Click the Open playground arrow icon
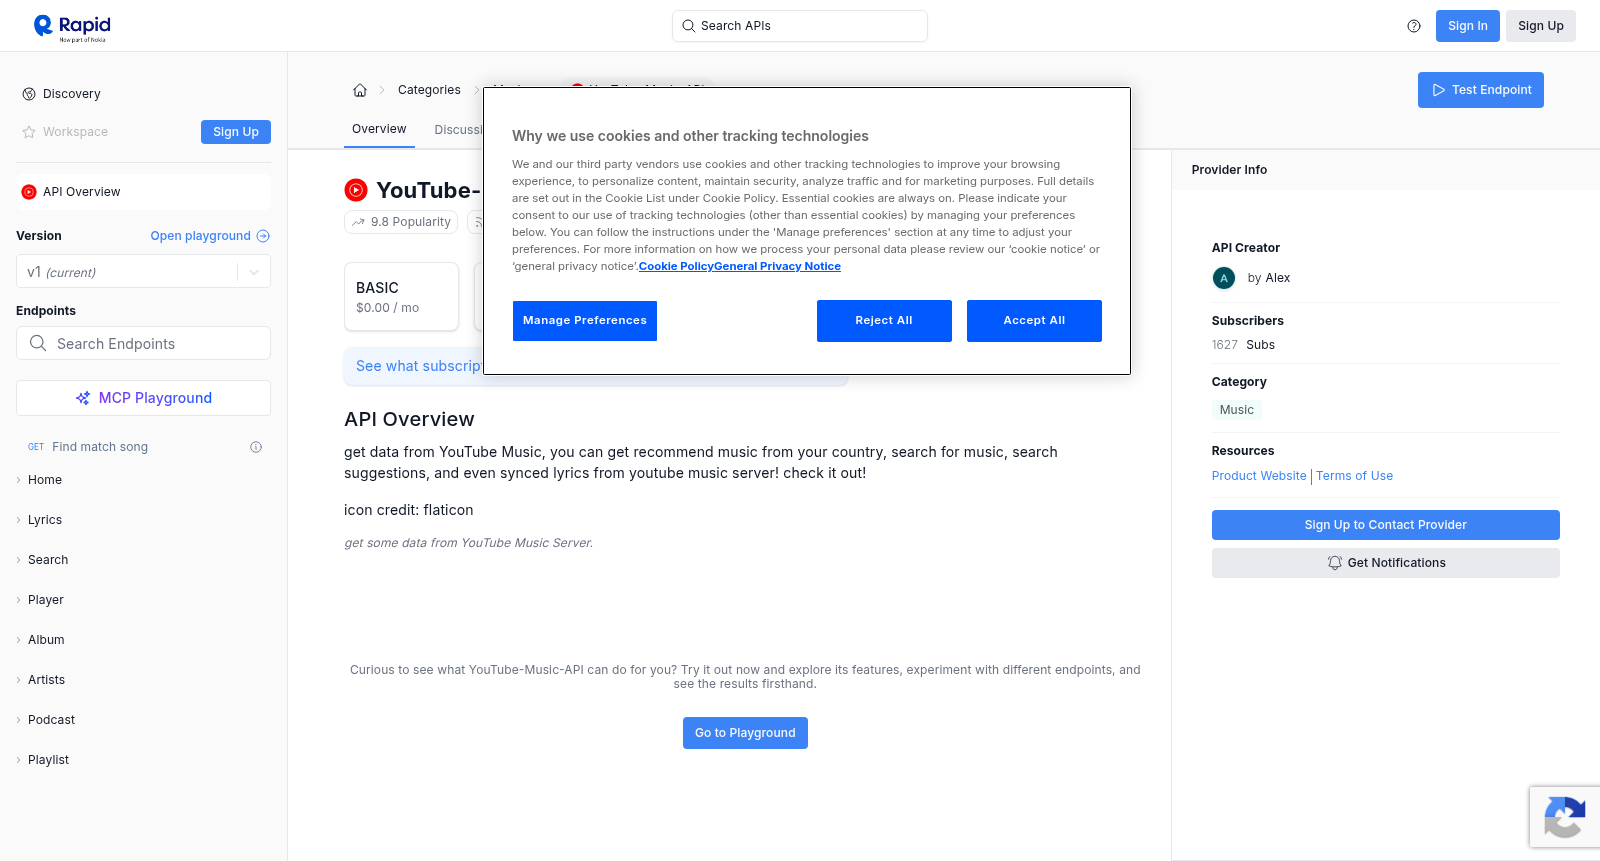1600x861 pixels. pyautogui.click(x=263, y=236)
